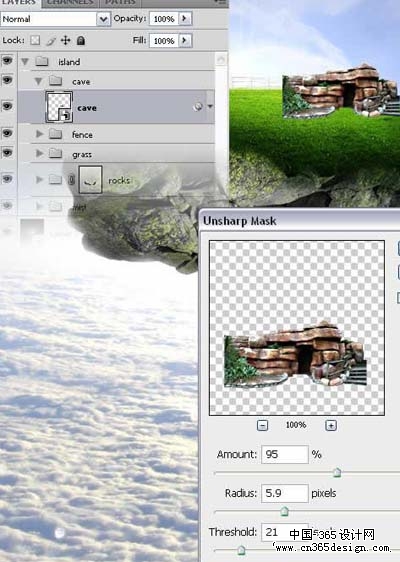This screenshot has height=562, width=400.
Task: Click the Amount value field
Action: pyautogui.click(x=285, y=454)
